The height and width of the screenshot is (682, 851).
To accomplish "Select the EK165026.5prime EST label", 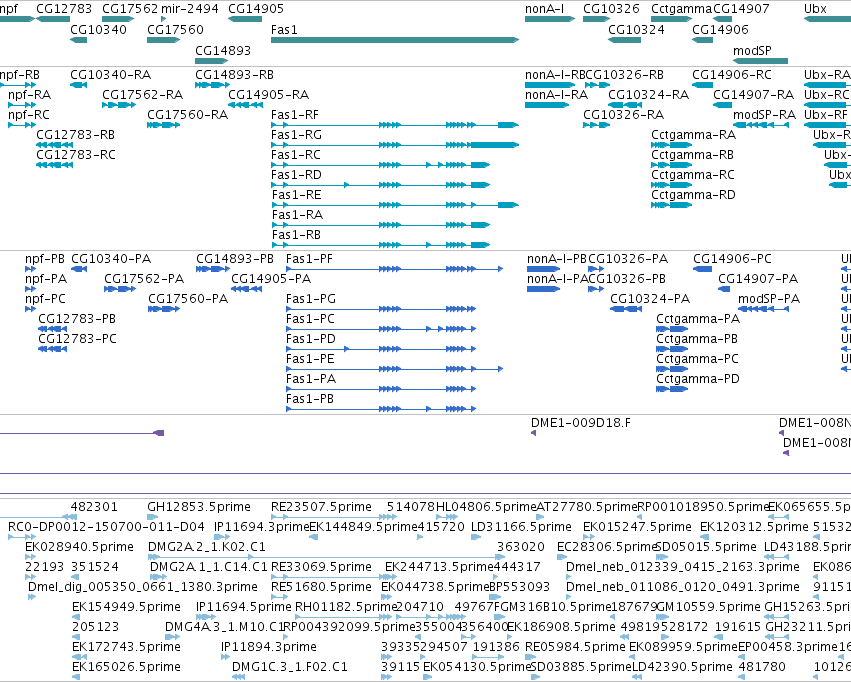I will tap(126, 667).
